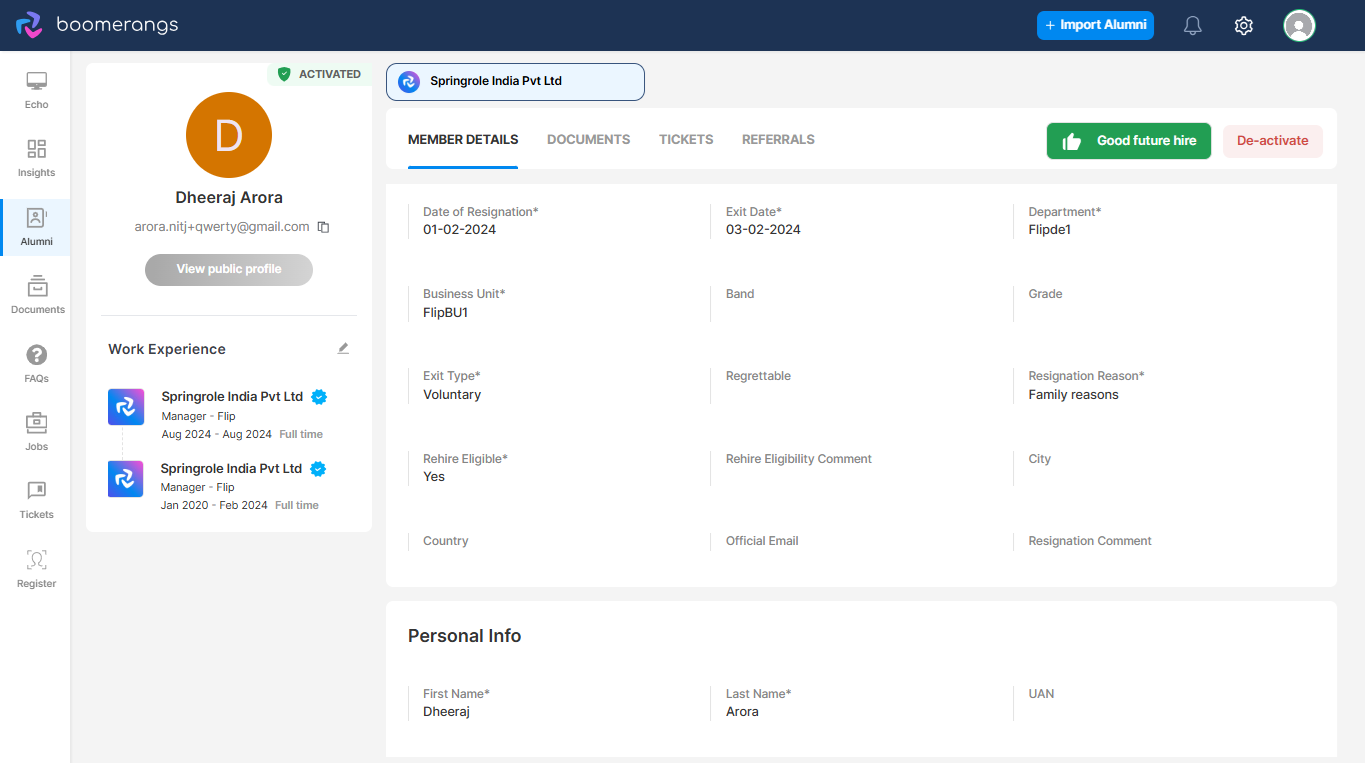Open FAQs in the sidebar
This screenshot has height=763, width=1365.
pyautogui.click(x=36, y=364)
